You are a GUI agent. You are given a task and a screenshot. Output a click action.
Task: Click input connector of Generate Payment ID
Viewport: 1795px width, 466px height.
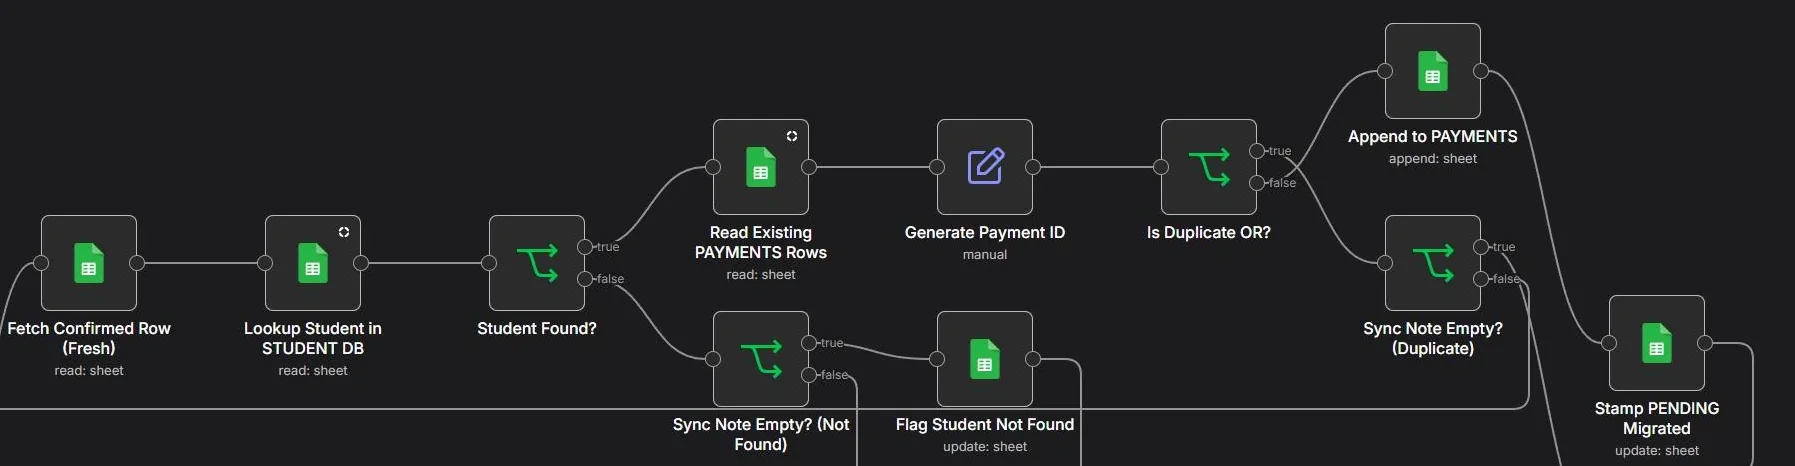937,167
